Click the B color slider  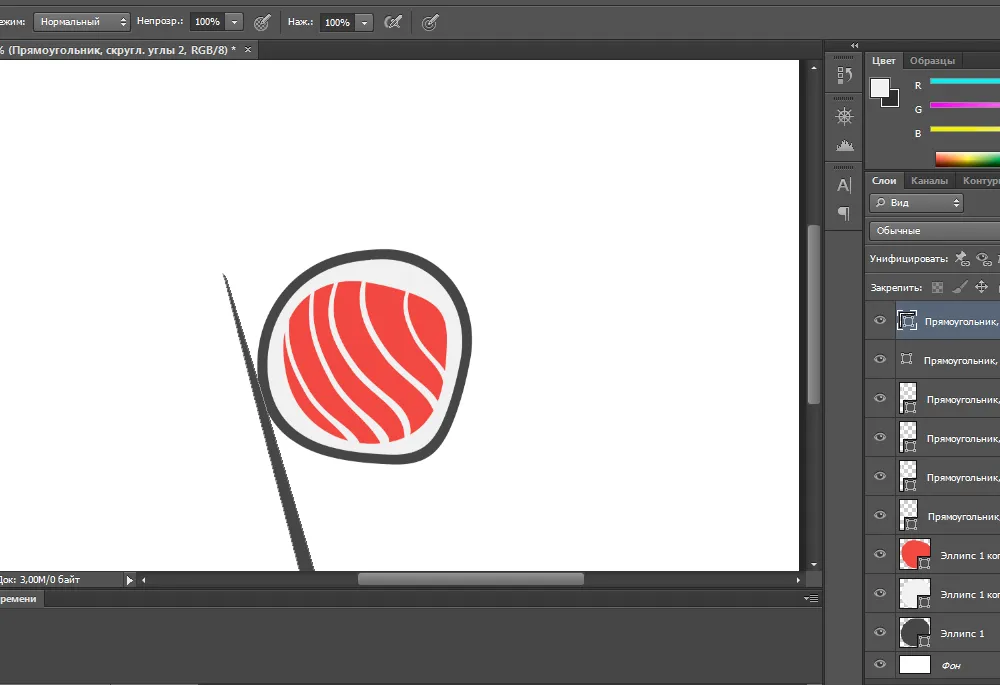tap(964, 129)
